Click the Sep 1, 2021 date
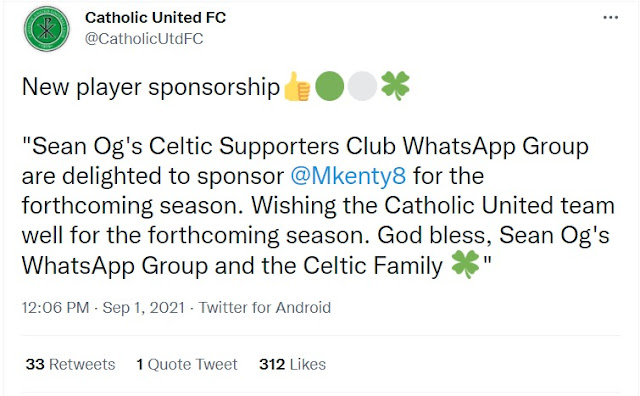This screenshot has width=640, height=396. pos(143,307)
